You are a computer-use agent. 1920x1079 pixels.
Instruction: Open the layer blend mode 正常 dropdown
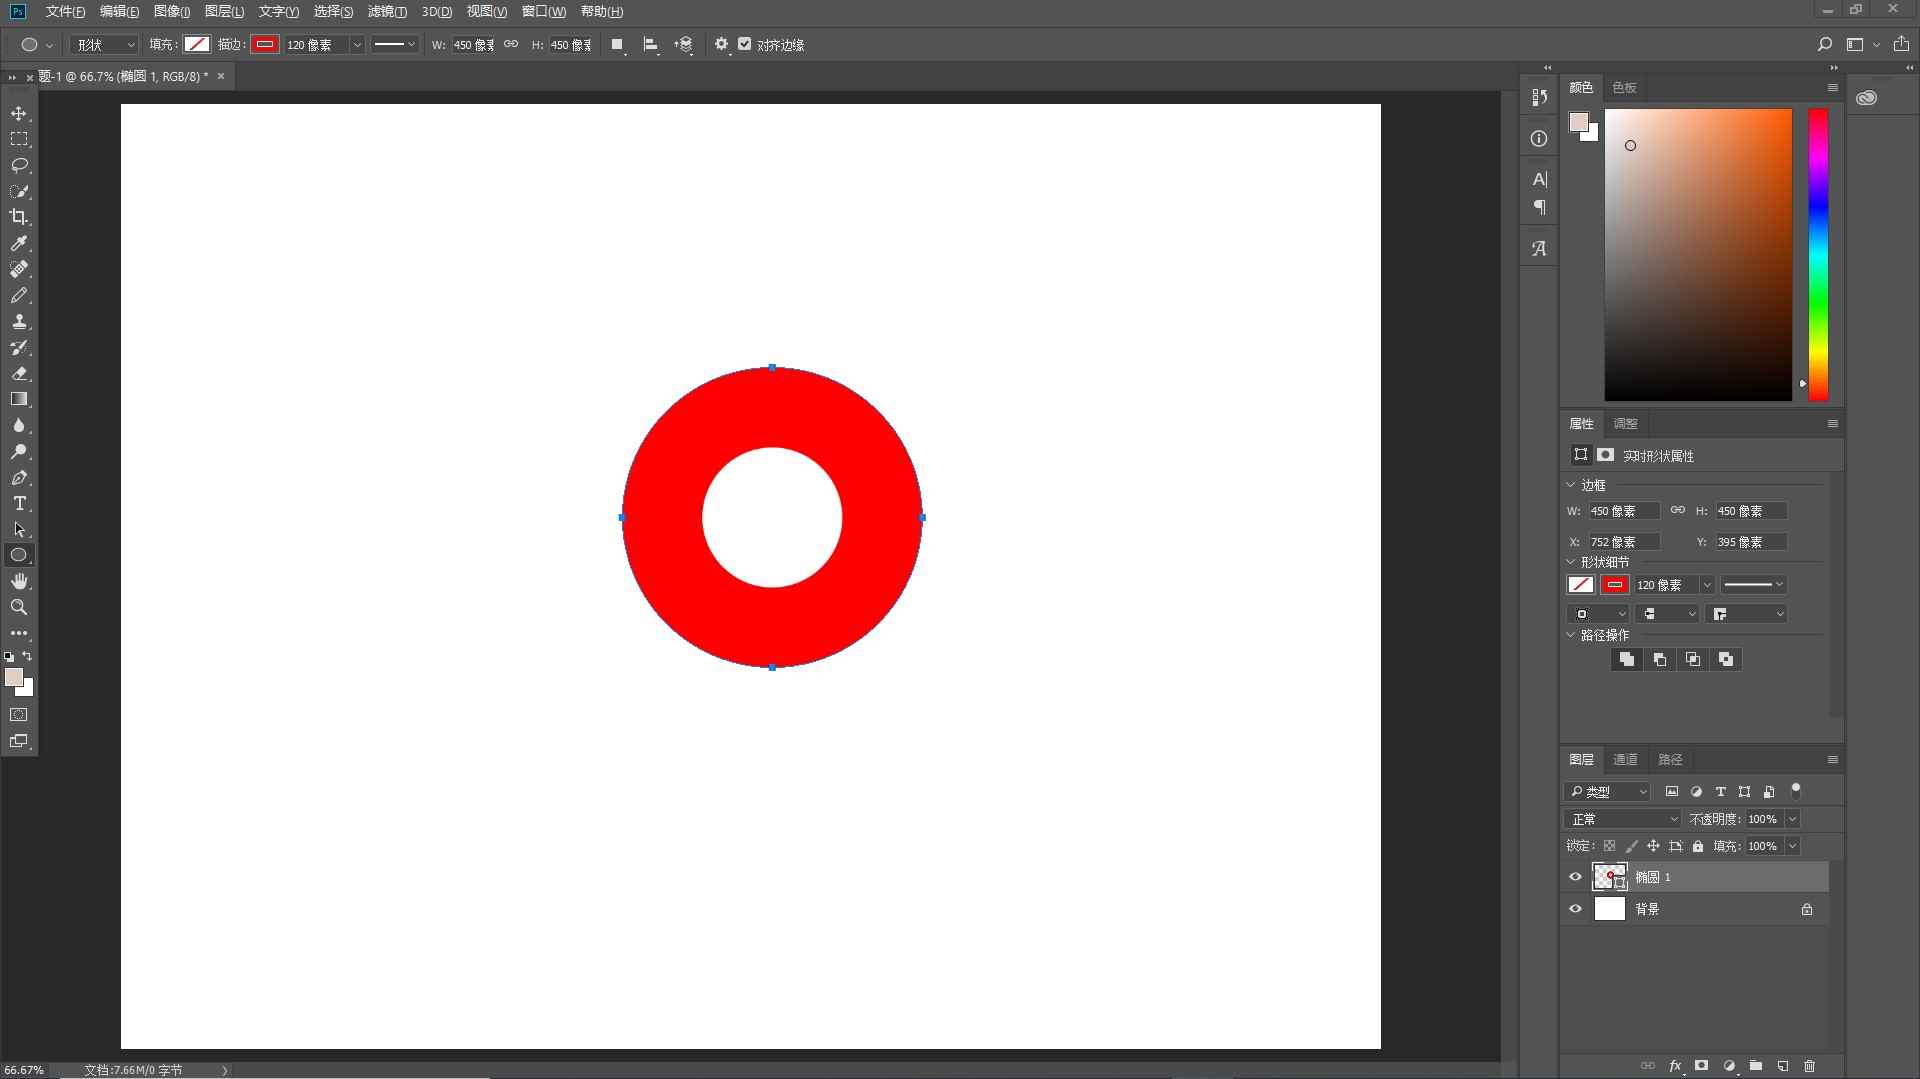pos(1622,819)
